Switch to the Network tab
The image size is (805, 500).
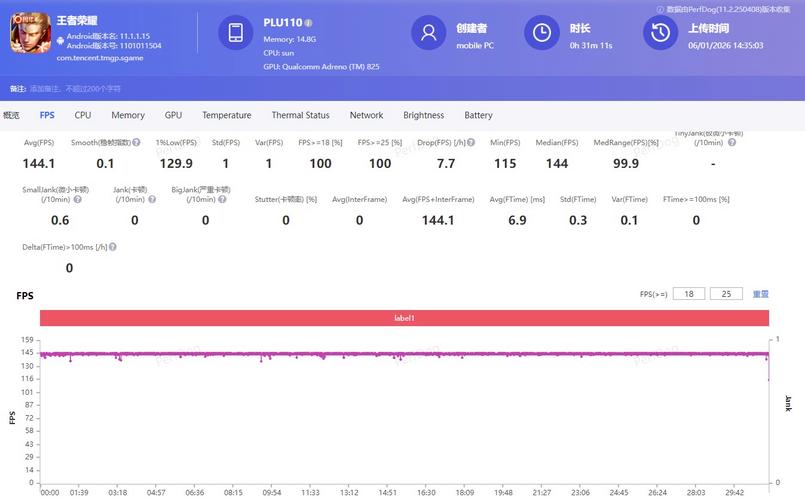pyautogui.click(x=367, y=115)
